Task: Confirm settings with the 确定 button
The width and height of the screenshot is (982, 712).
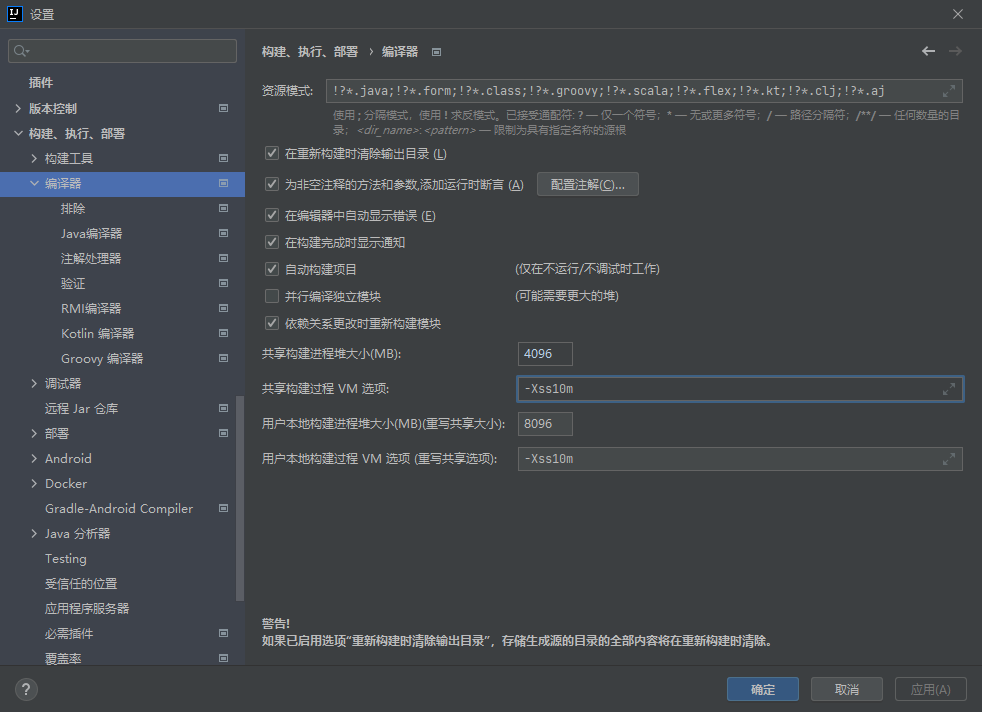Action: coord(762,689)
